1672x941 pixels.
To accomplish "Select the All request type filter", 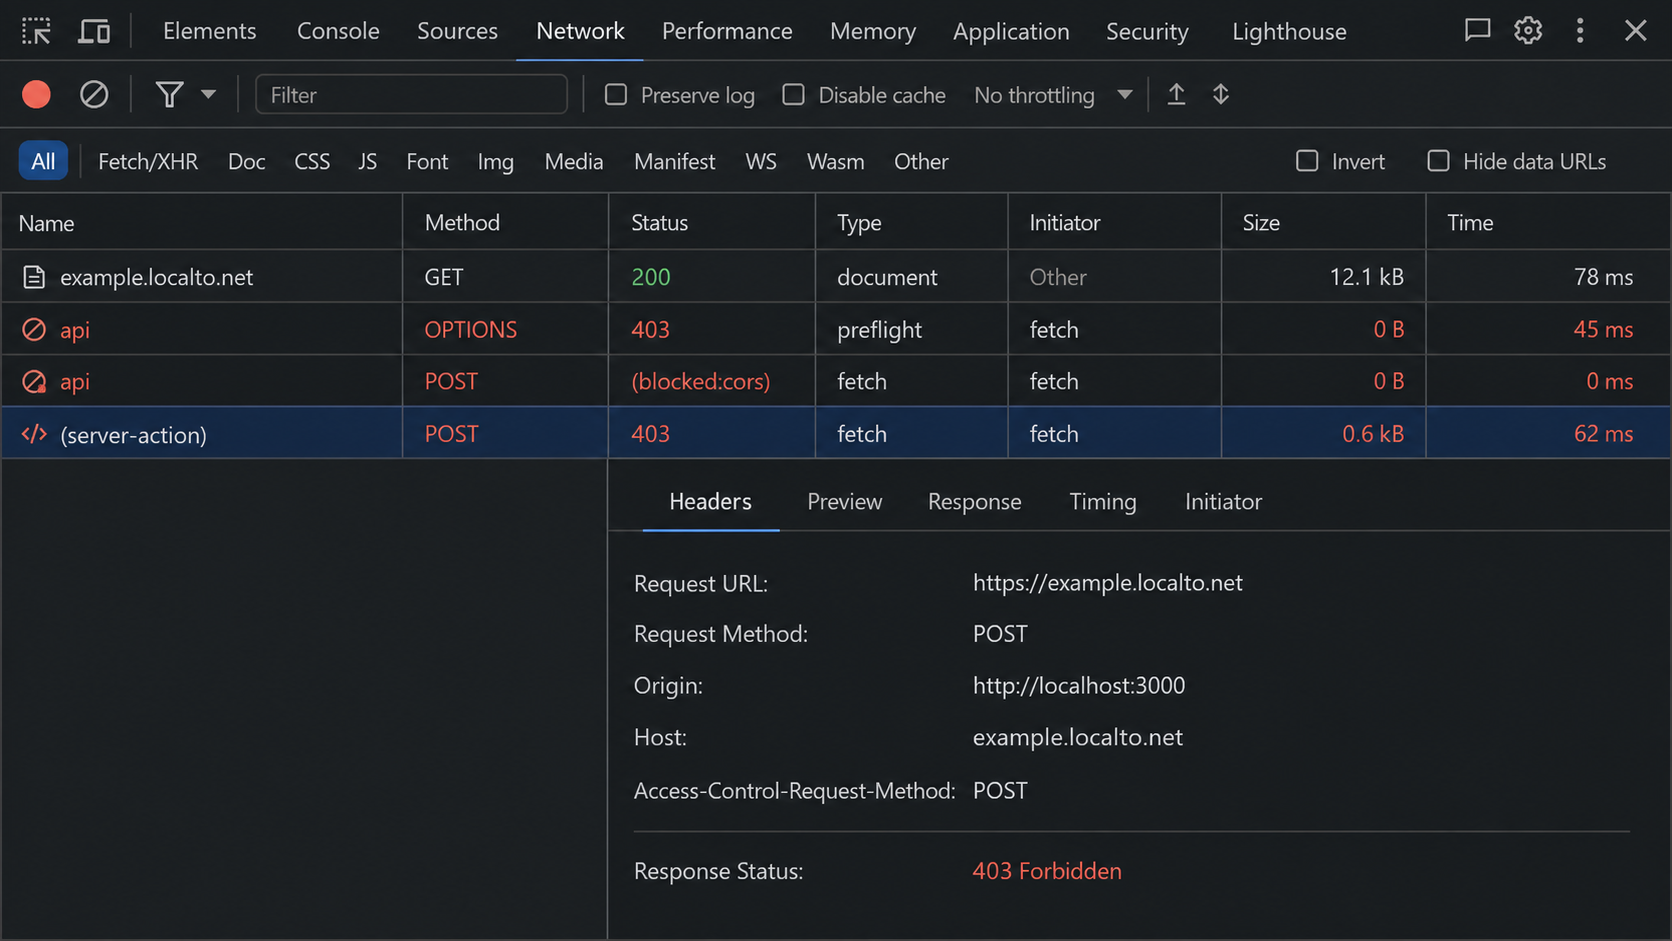I will [43, 161].
